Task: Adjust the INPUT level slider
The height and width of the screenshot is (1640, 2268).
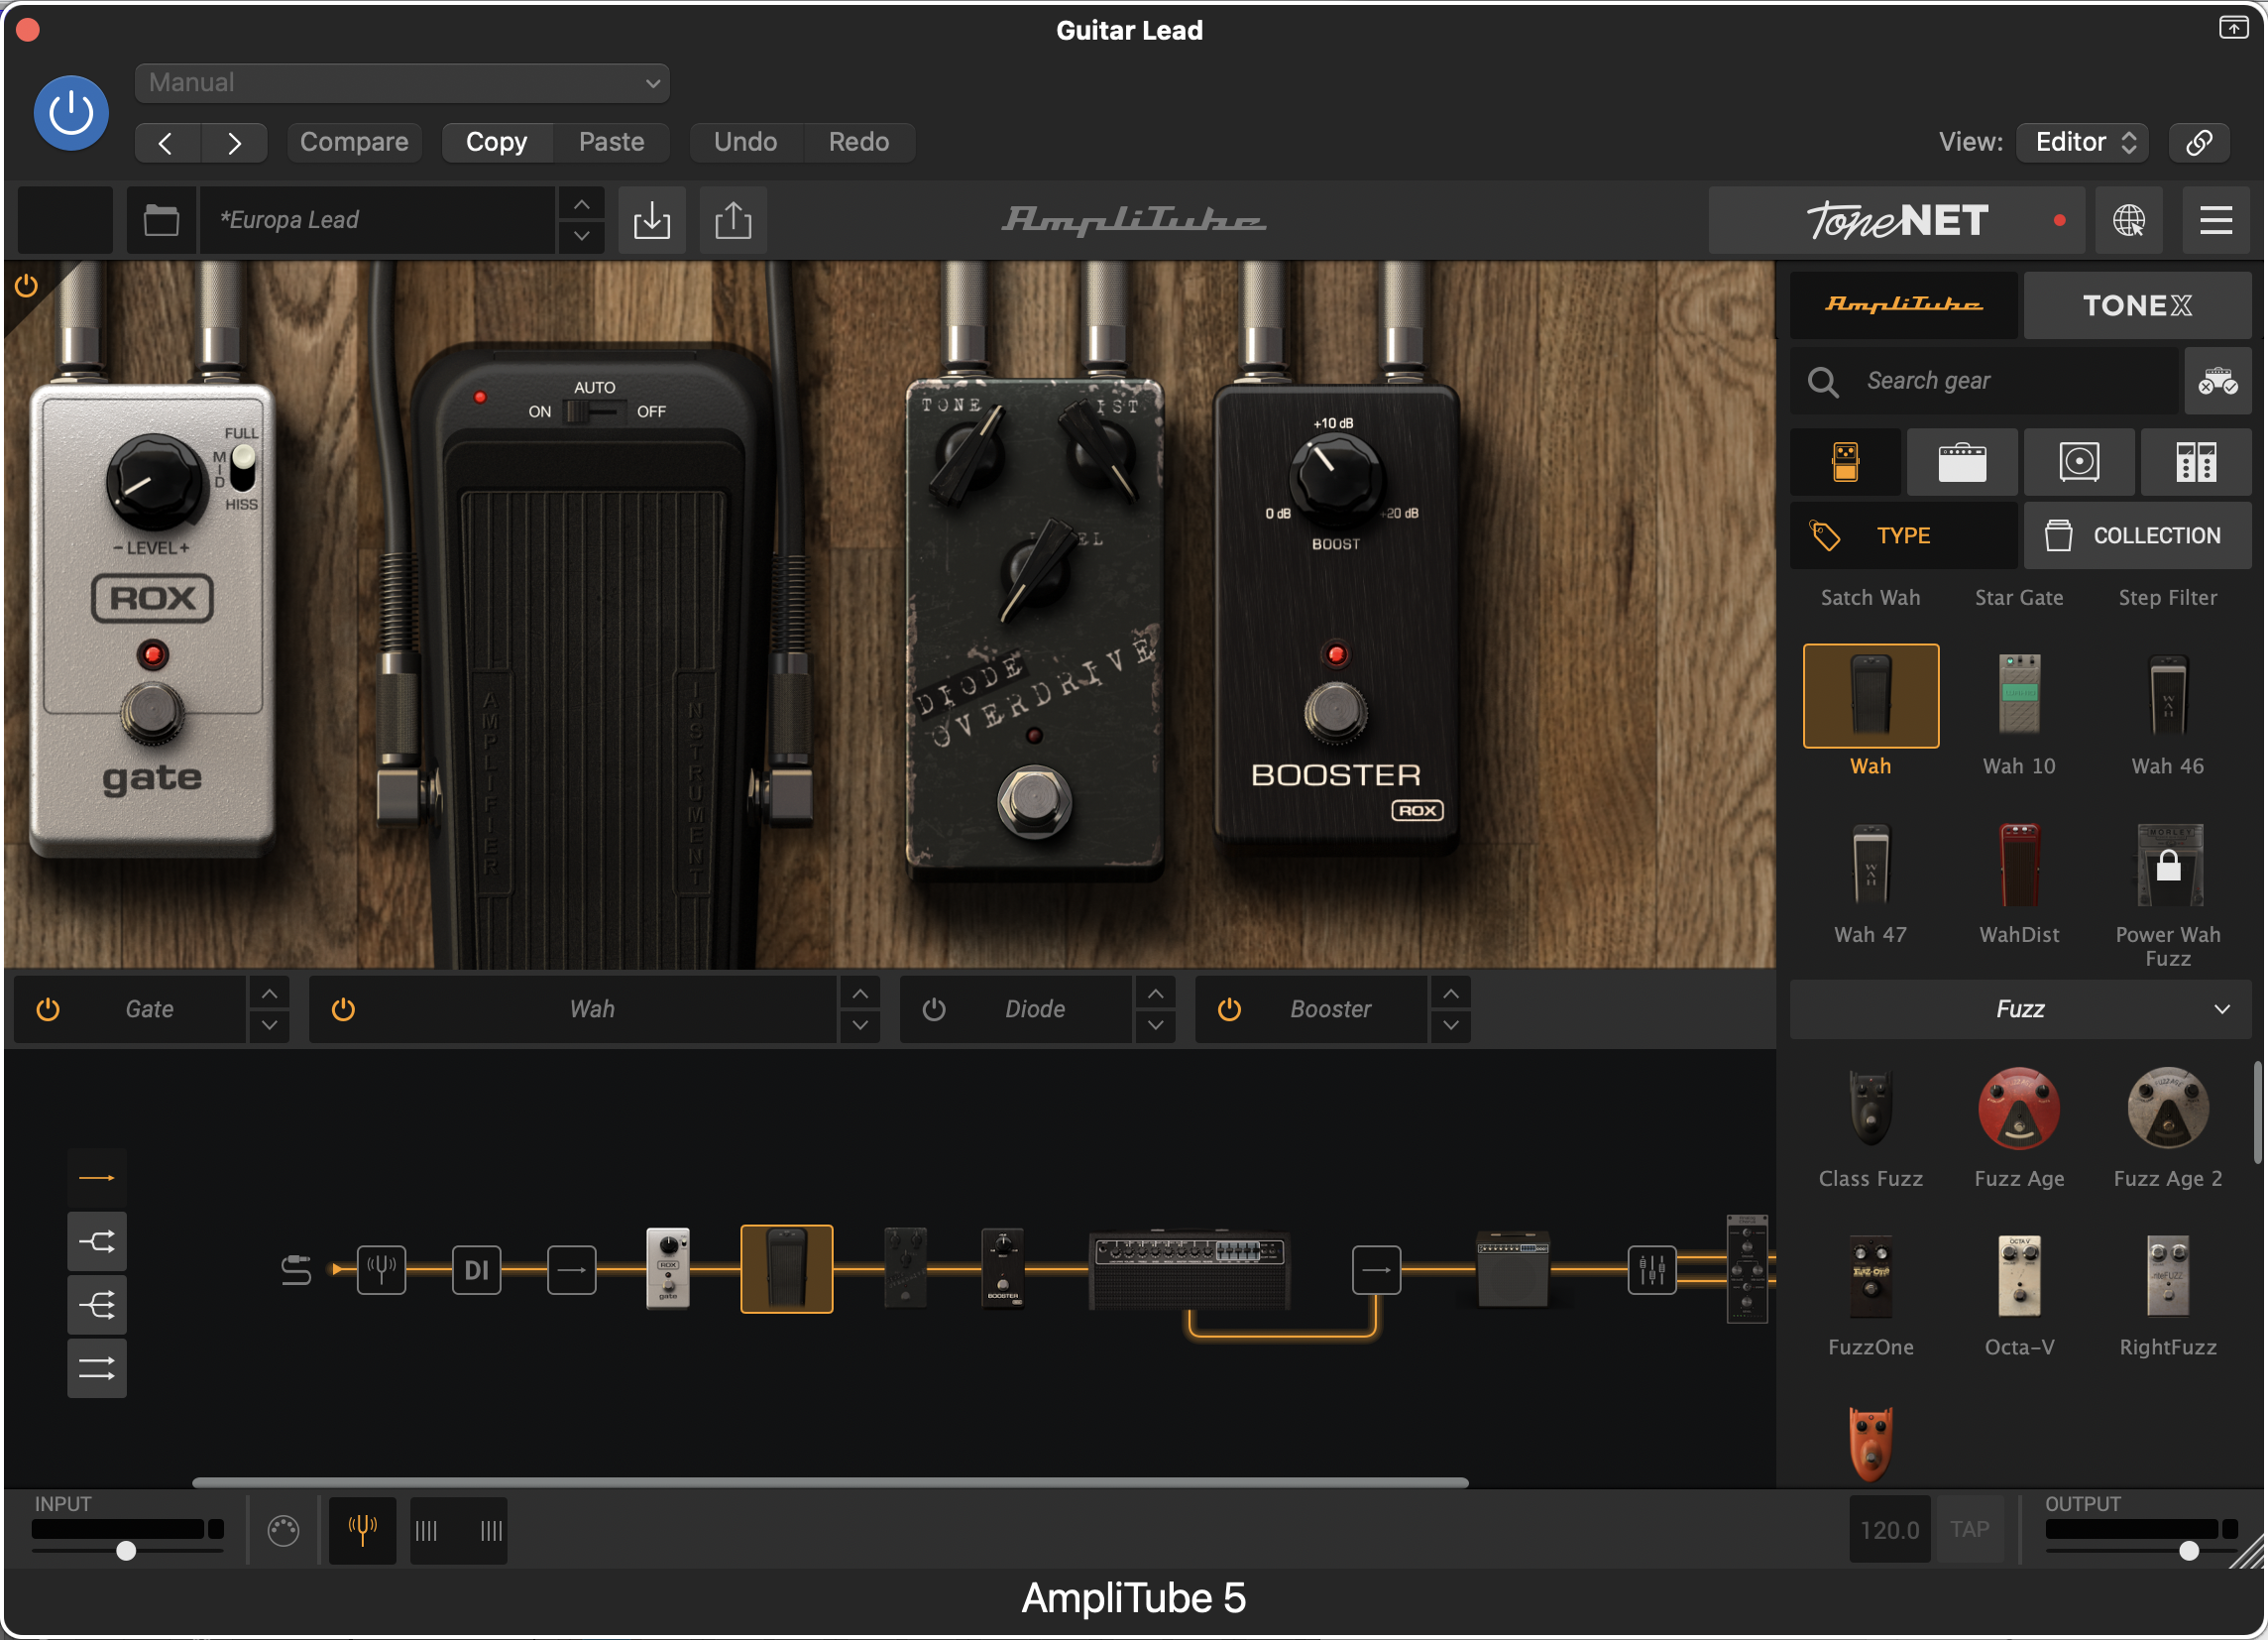Action: tap(127, 1550)
